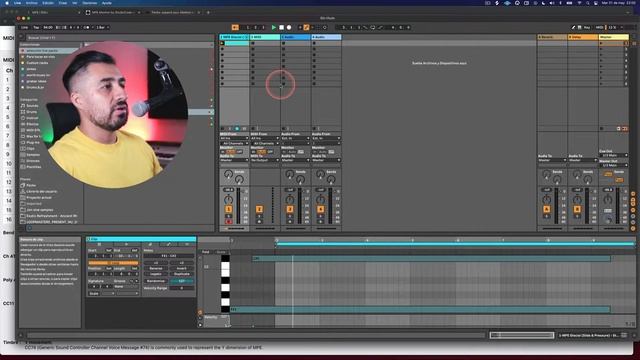The width and height of the screenshot is (640, 360).
Task: Open the Opciones menu
Action: pos(90,3)
